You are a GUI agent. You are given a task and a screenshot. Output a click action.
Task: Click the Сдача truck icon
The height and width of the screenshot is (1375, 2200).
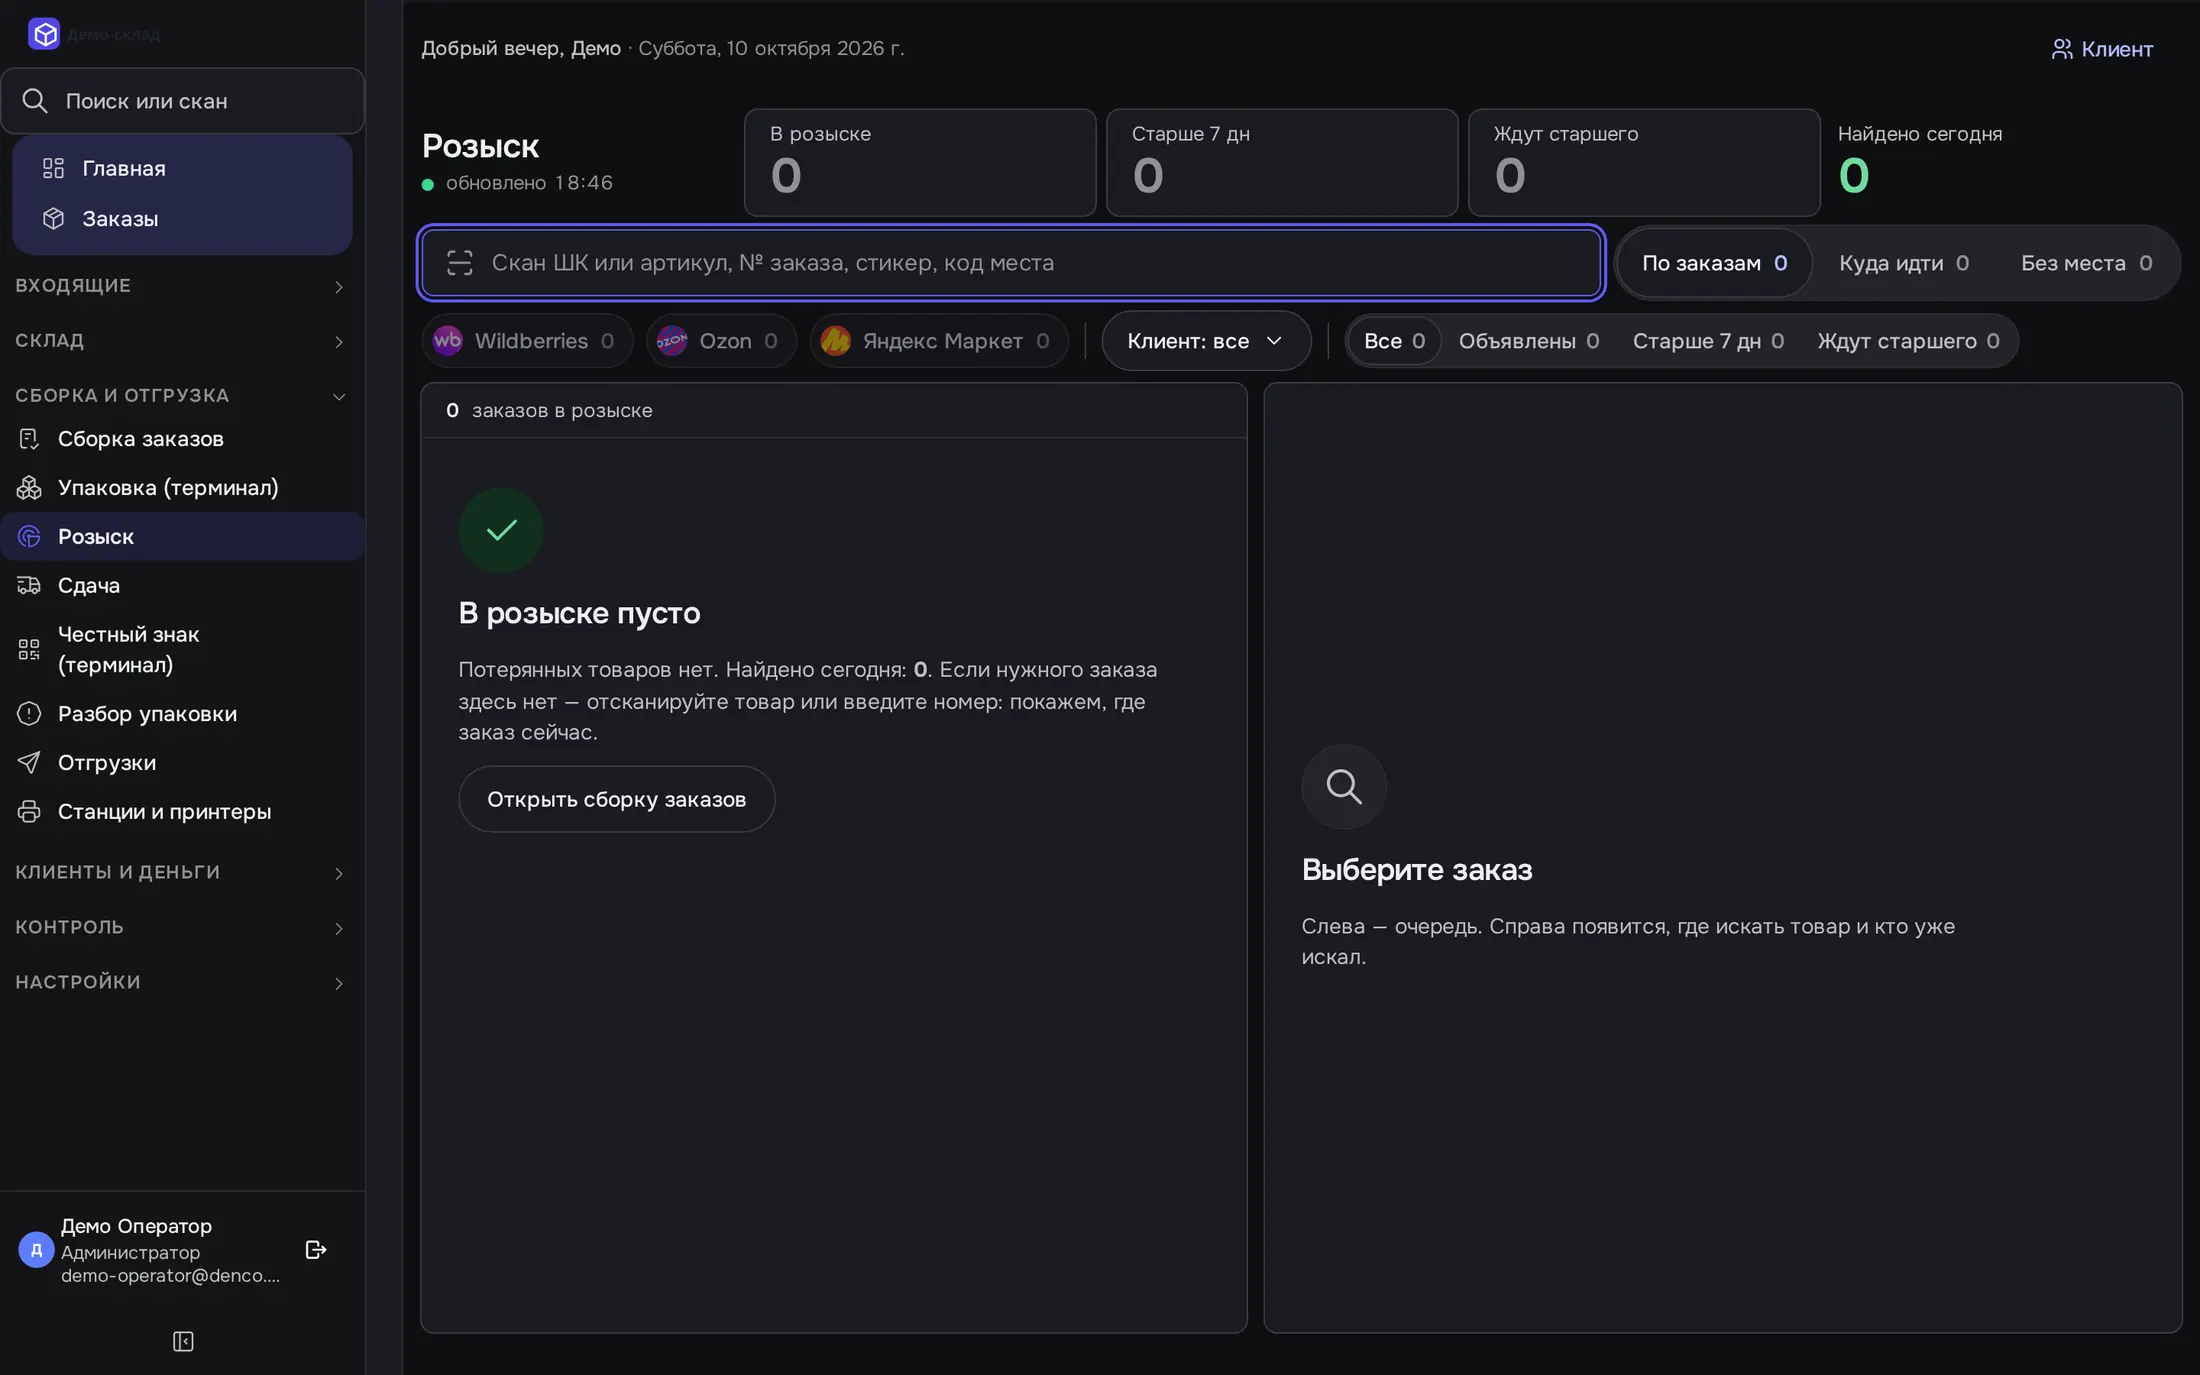pos(29,586)
